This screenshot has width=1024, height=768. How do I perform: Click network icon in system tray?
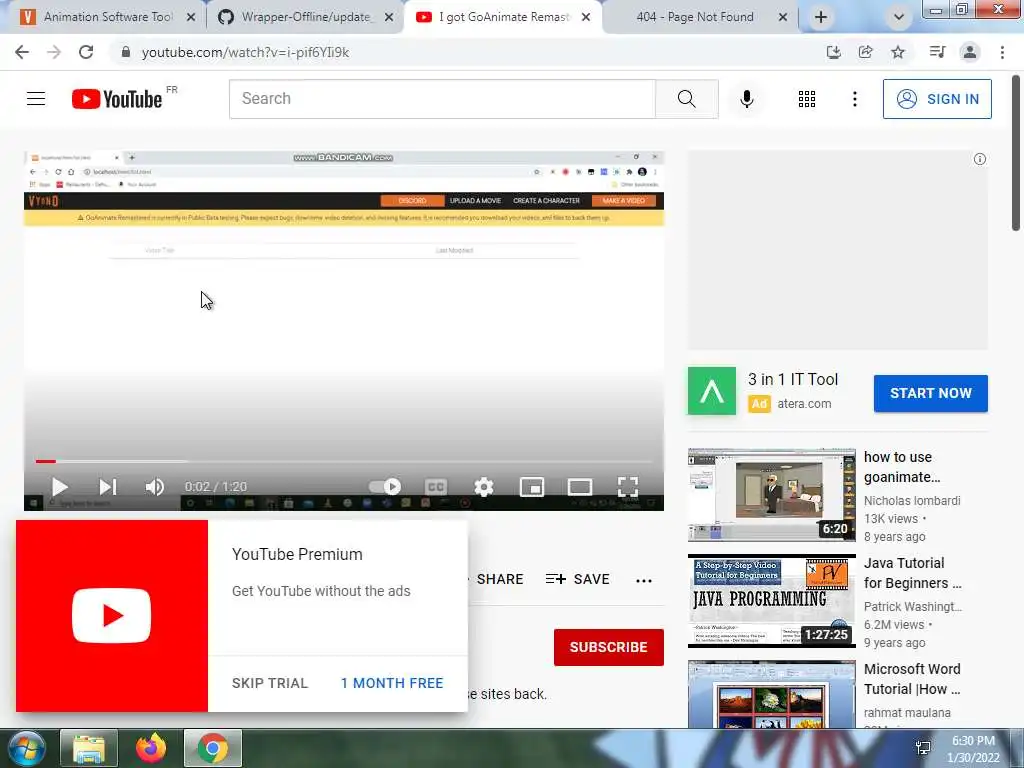coord(923,748)
